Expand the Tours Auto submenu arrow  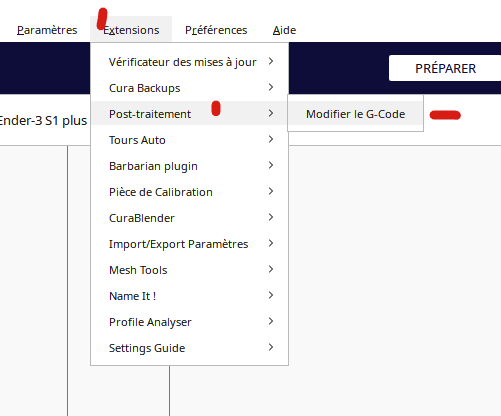coord(271,139)
